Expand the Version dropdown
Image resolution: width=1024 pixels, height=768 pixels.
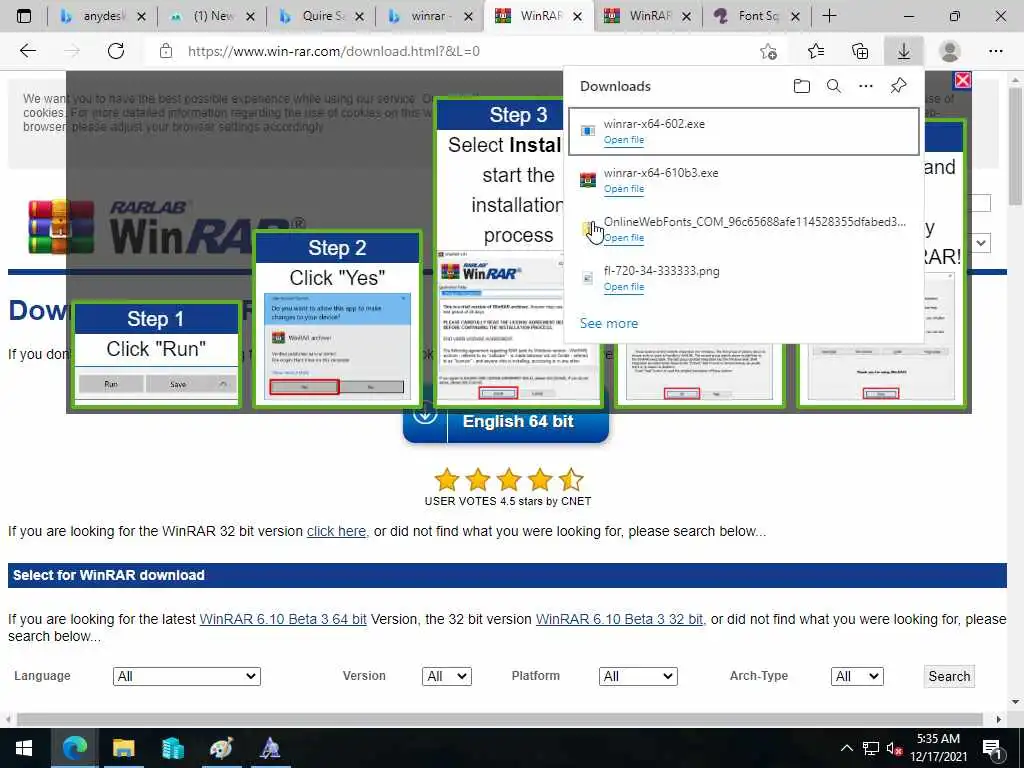click(x=447, y=677)
